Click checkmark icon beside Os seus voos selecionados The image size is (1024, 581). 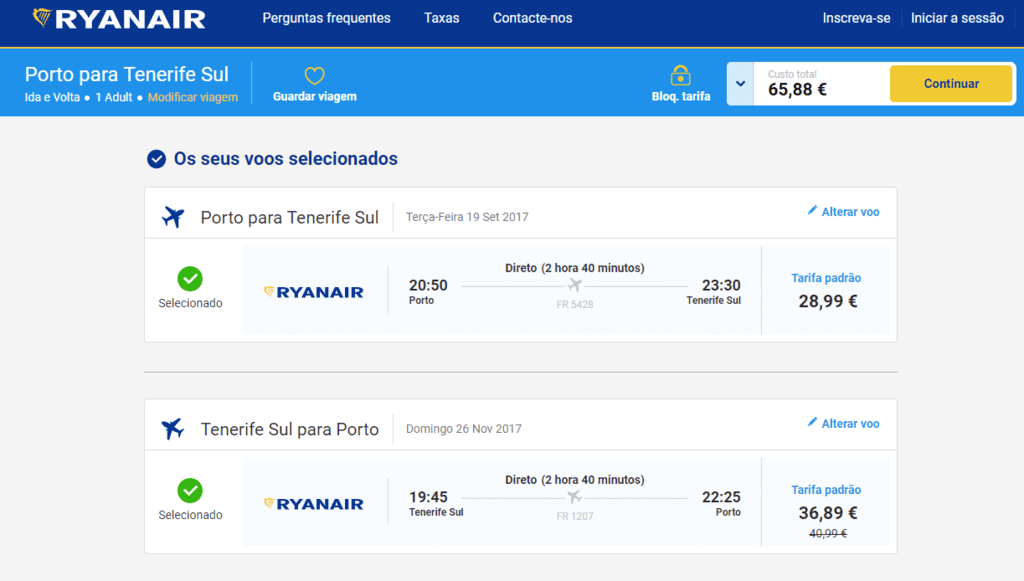(156, 159)
